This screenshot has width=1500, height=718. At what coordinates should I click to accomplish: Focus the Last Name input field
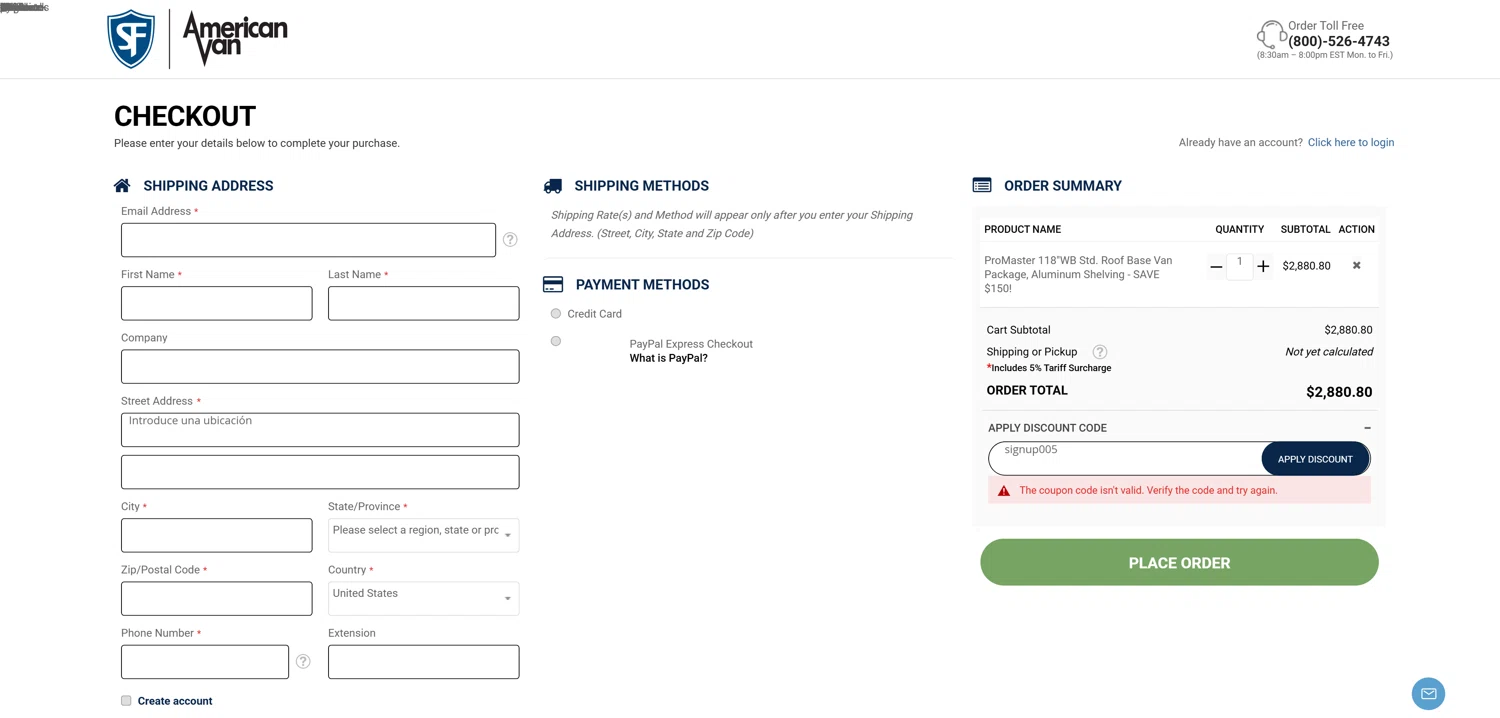(x=423, y=303)
